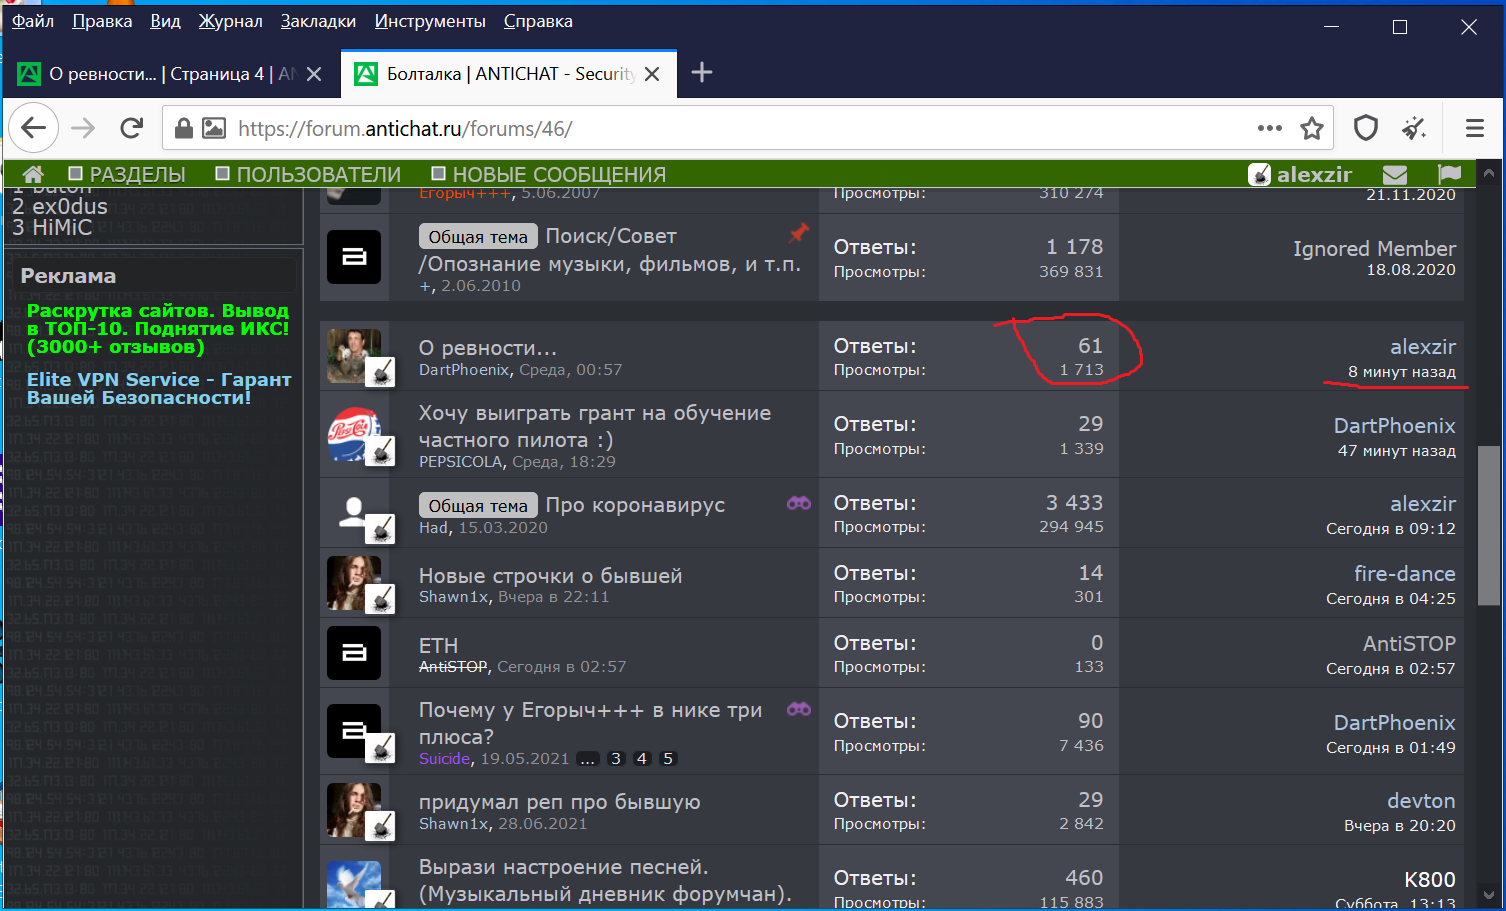Image resolution: width=1506 pixels, height=911 pixels.
Task: Open the page actions three-dot menu
Action: click(1269, 128)
